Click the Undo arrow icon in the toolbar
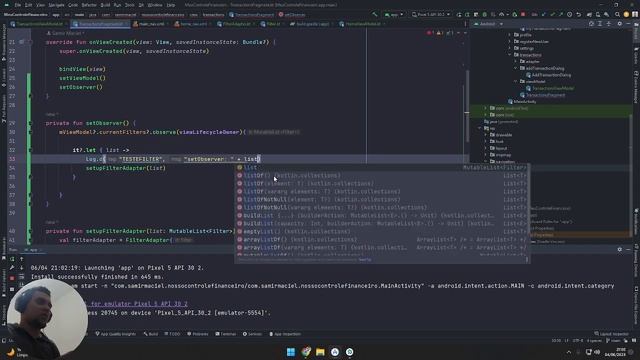640x360 pixels. pos(578,15)
